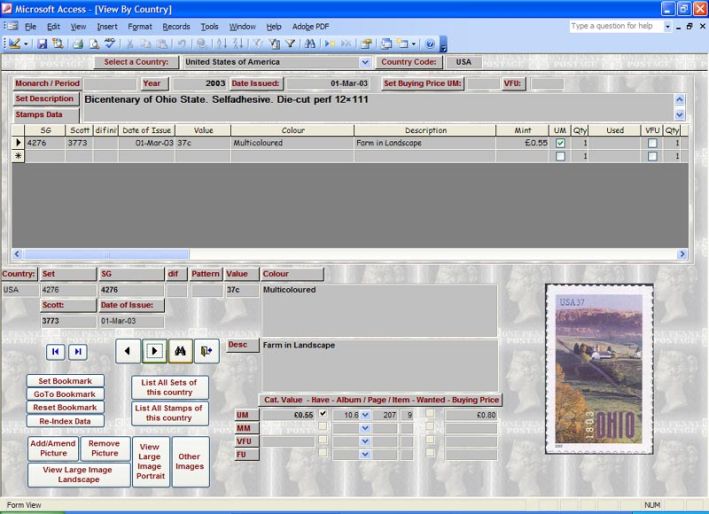709x514 pixels.
Task: Open the MM album dropdown
Action: pos(365,428)
